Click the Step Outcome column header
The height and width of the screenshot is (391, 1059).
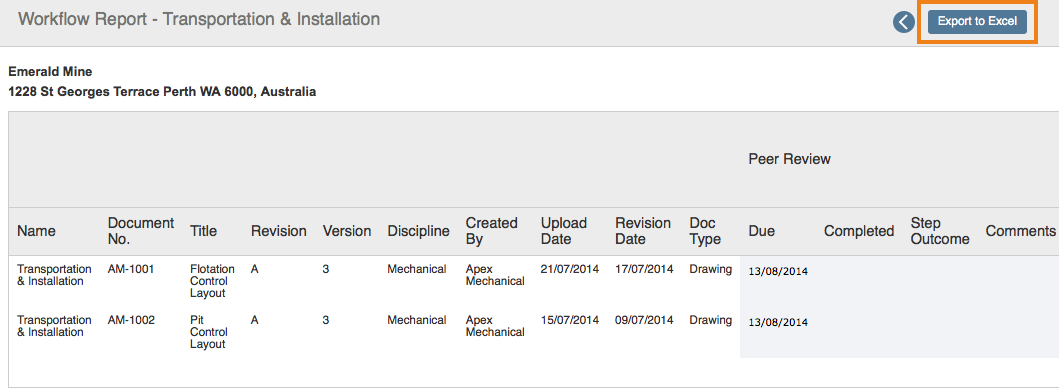click(939, 231)
